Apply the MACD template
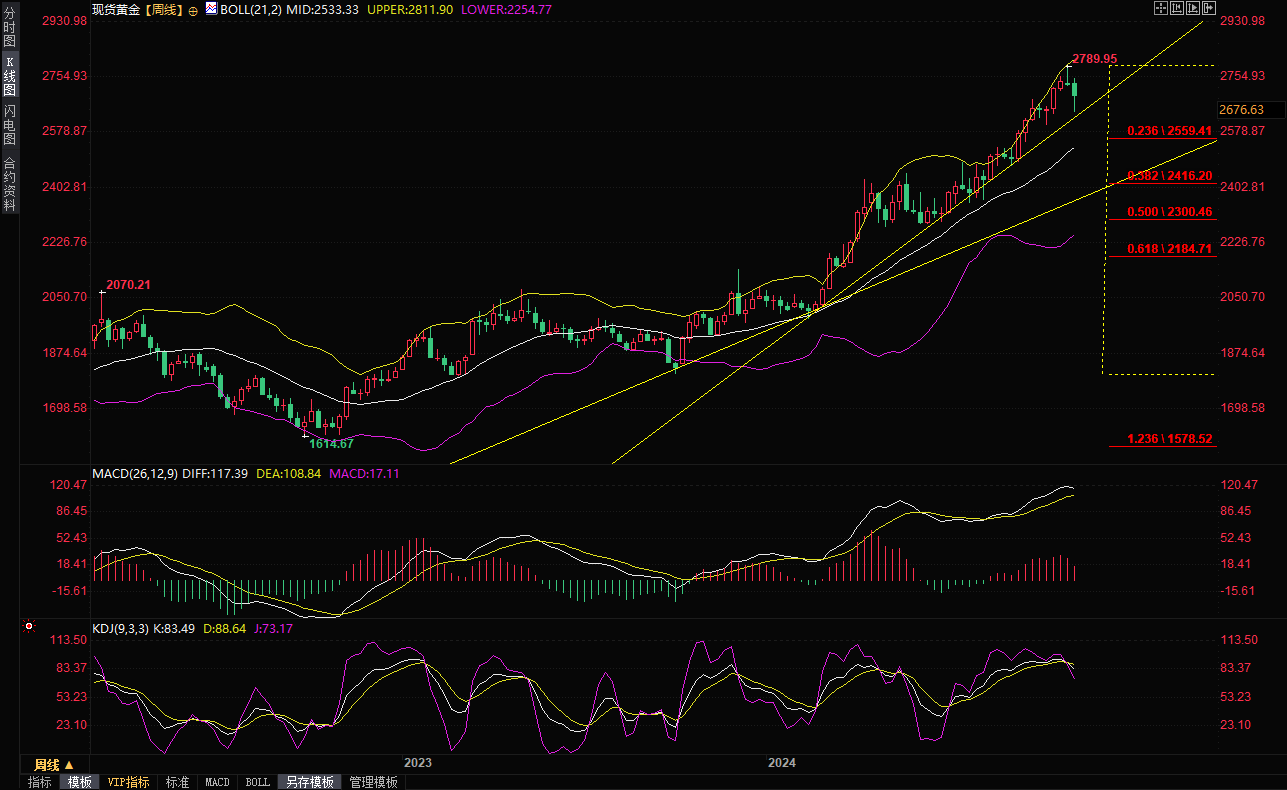The width and height of the screenshot is (1287, 790). (217, 782)
